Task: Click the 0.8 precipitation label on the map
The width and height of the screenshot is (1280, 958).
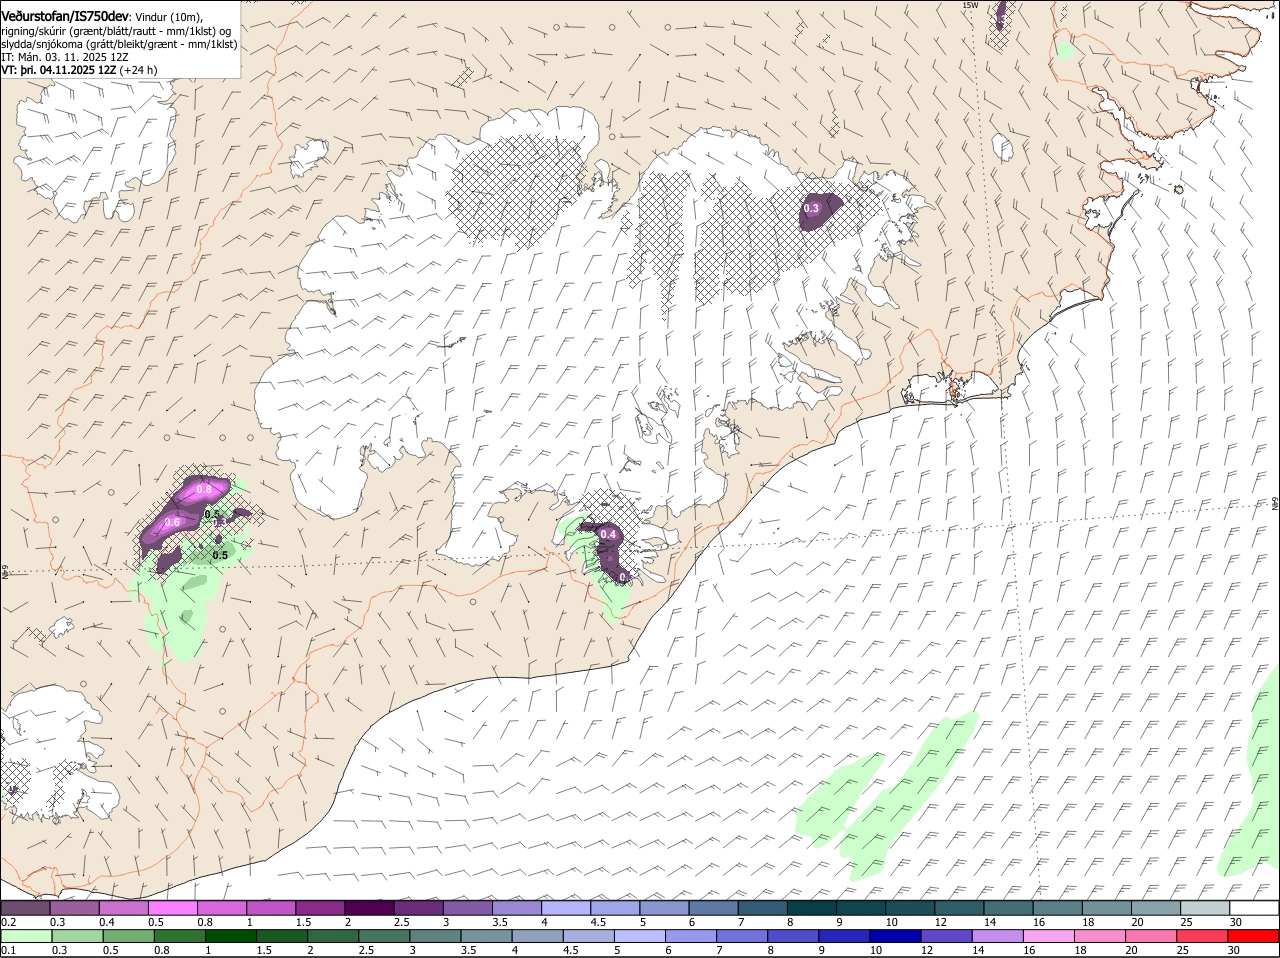Action: tap(204, 489)
